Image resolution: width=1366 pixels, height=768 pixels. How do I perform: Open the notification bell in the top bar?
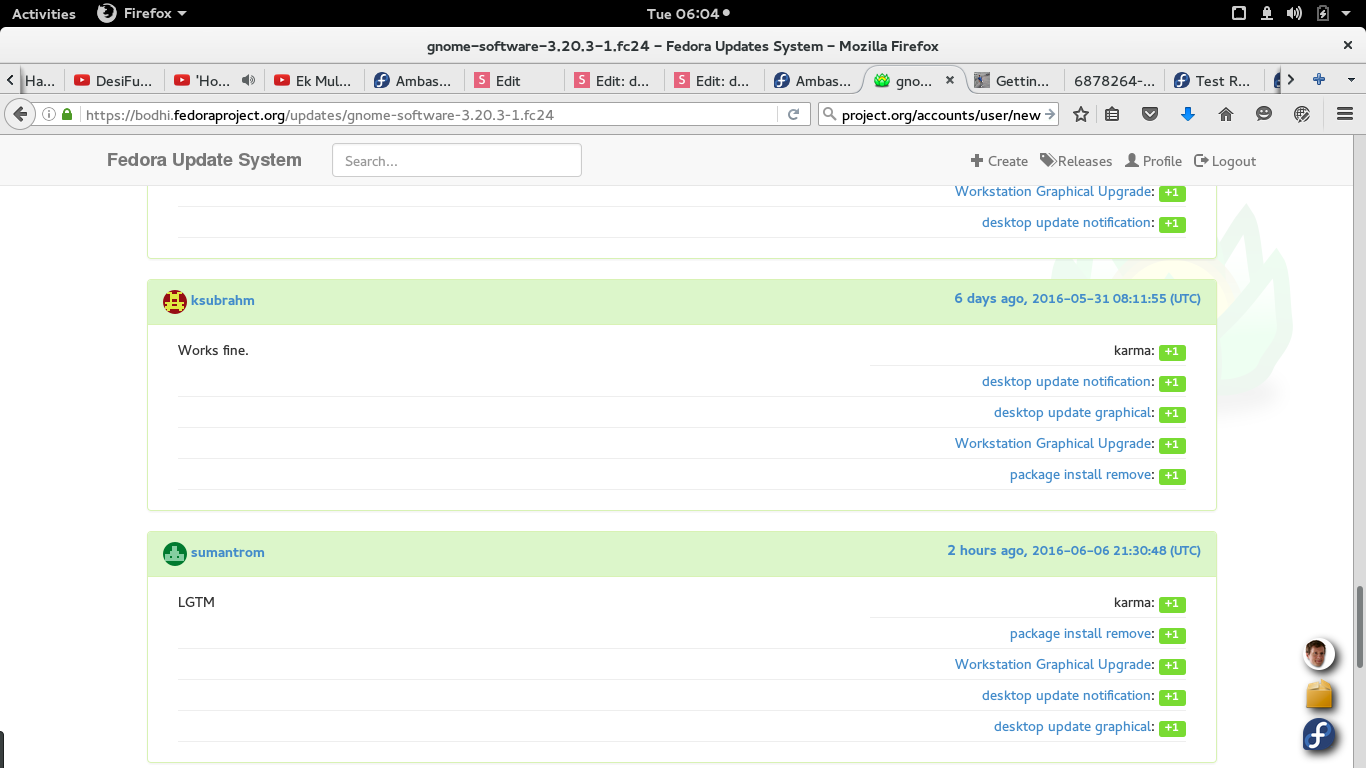(x=1267, y=14)
